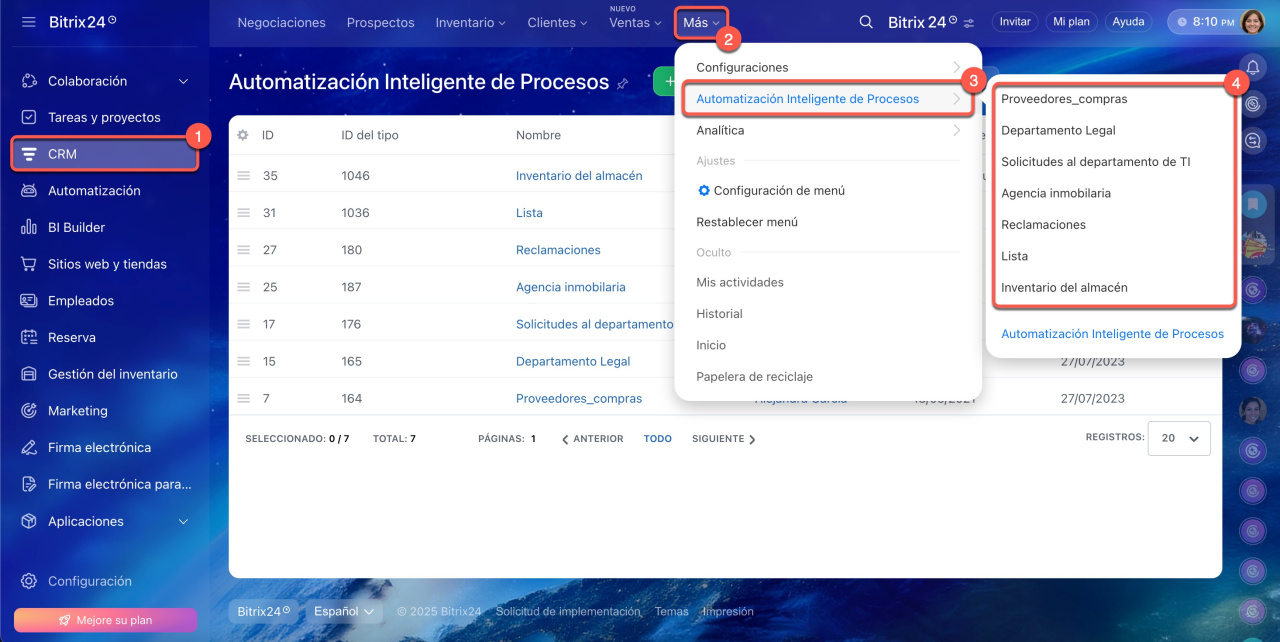The height and width of the screenshot is (642, 1280).
Task: Expand the Colaboración sidebar section
Action: (183, 81)
